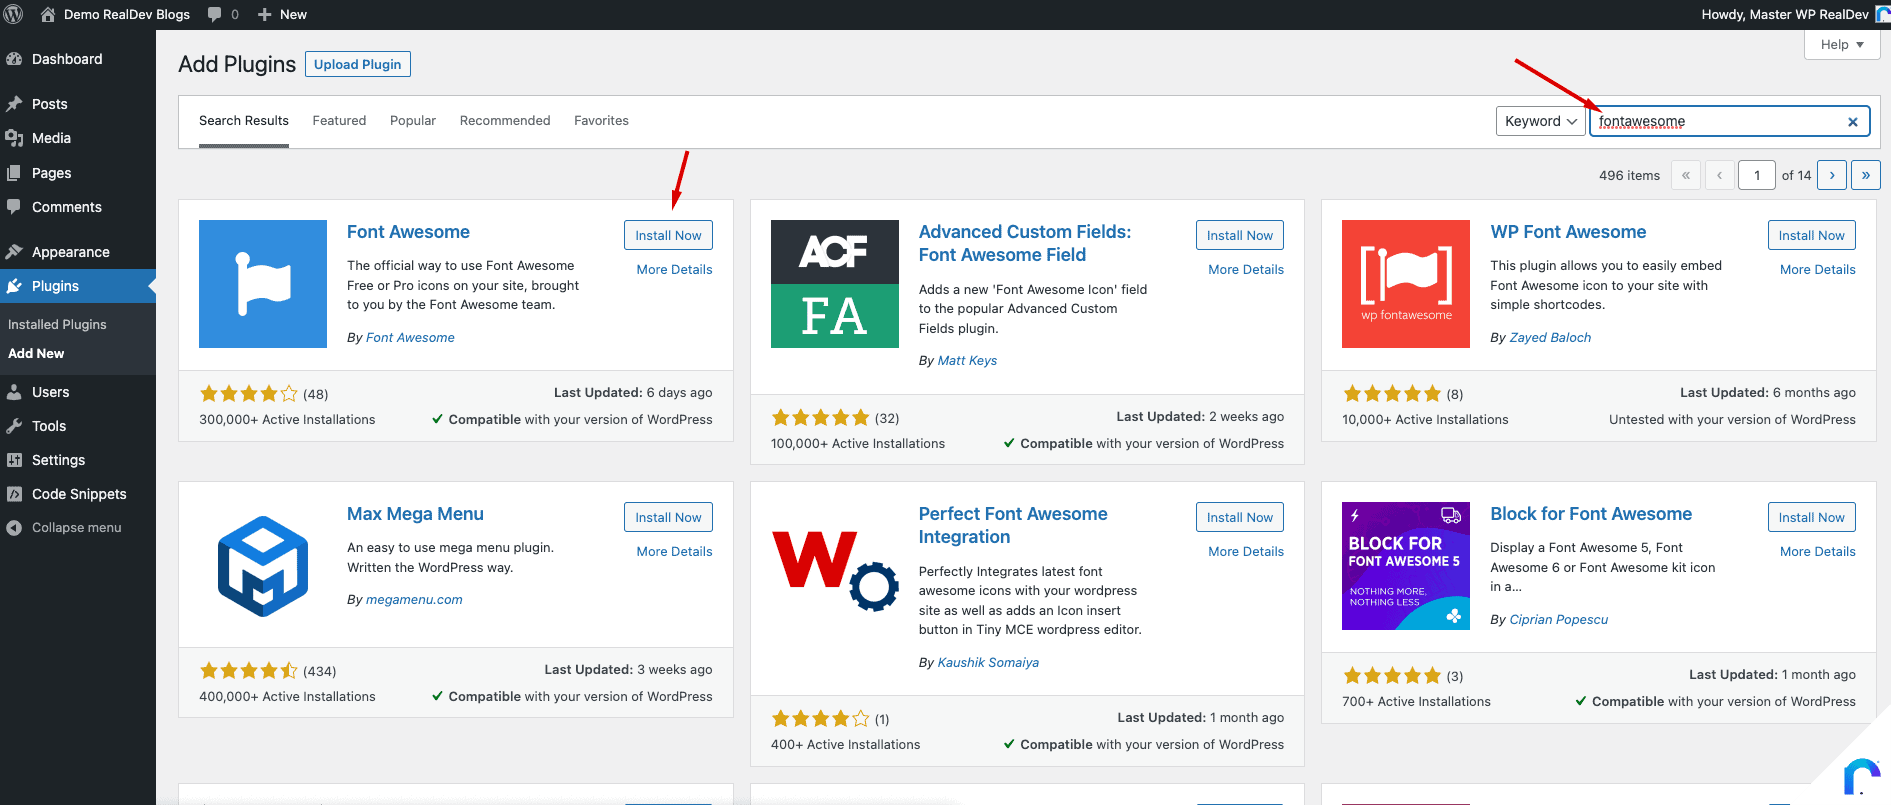Open More Details for Font Awesome plugin
Screen dimensions: 1891x805
[674, 269]
